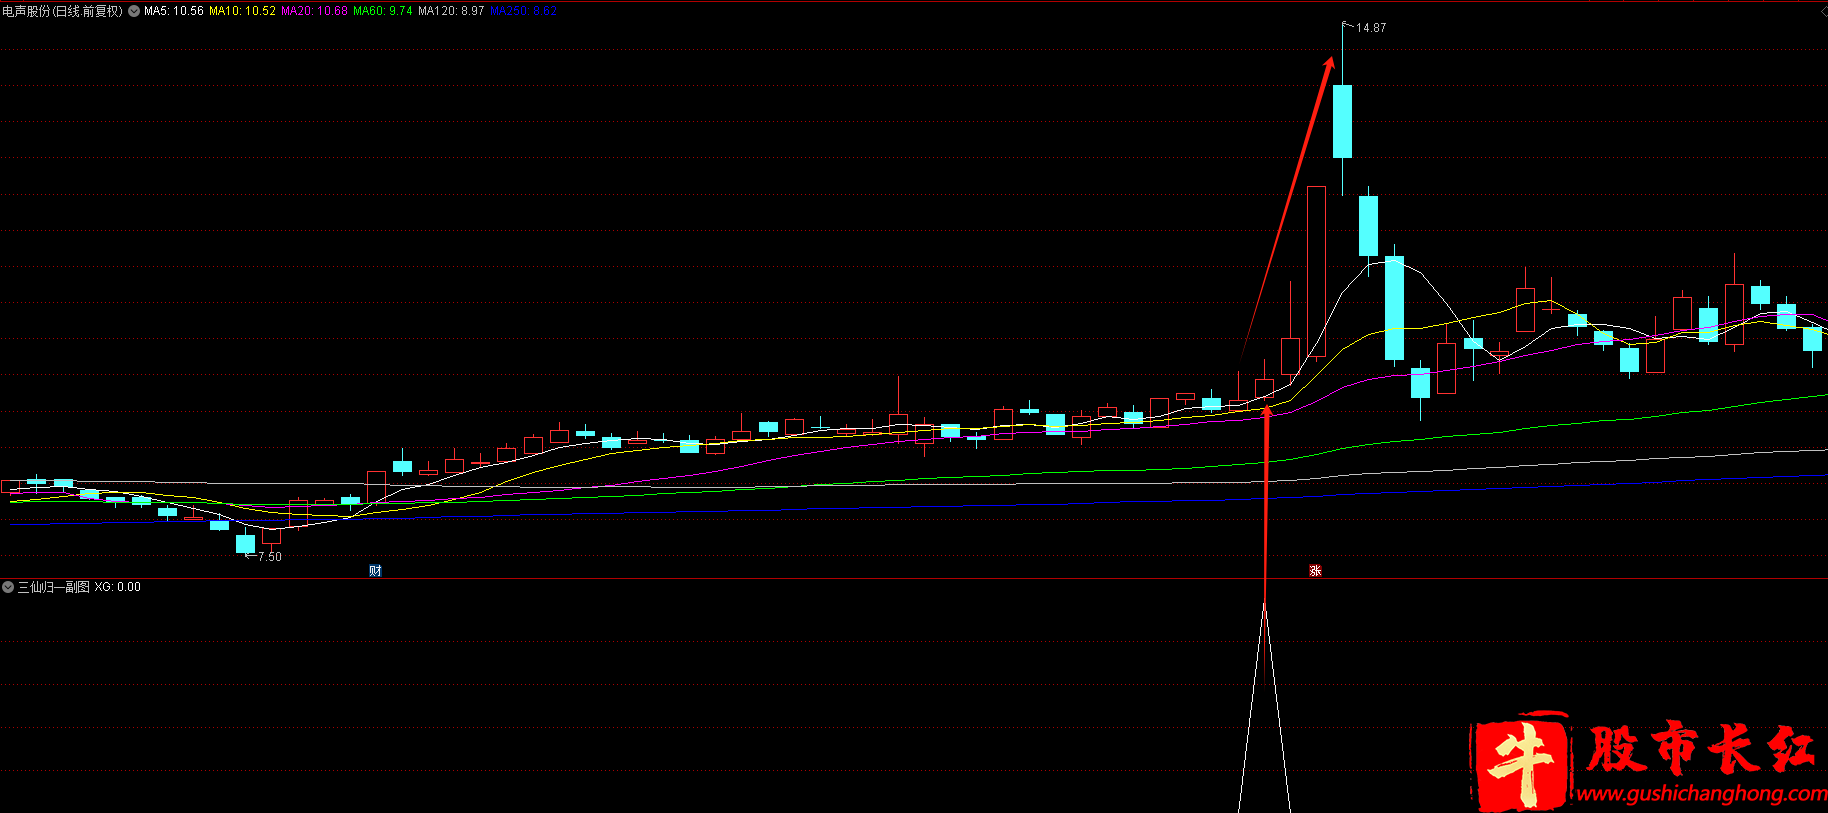This screenshot has height=813, width=1828.
Task: Click the magenta MA20: 10.68 label
Action: click(x=314, y=11)
